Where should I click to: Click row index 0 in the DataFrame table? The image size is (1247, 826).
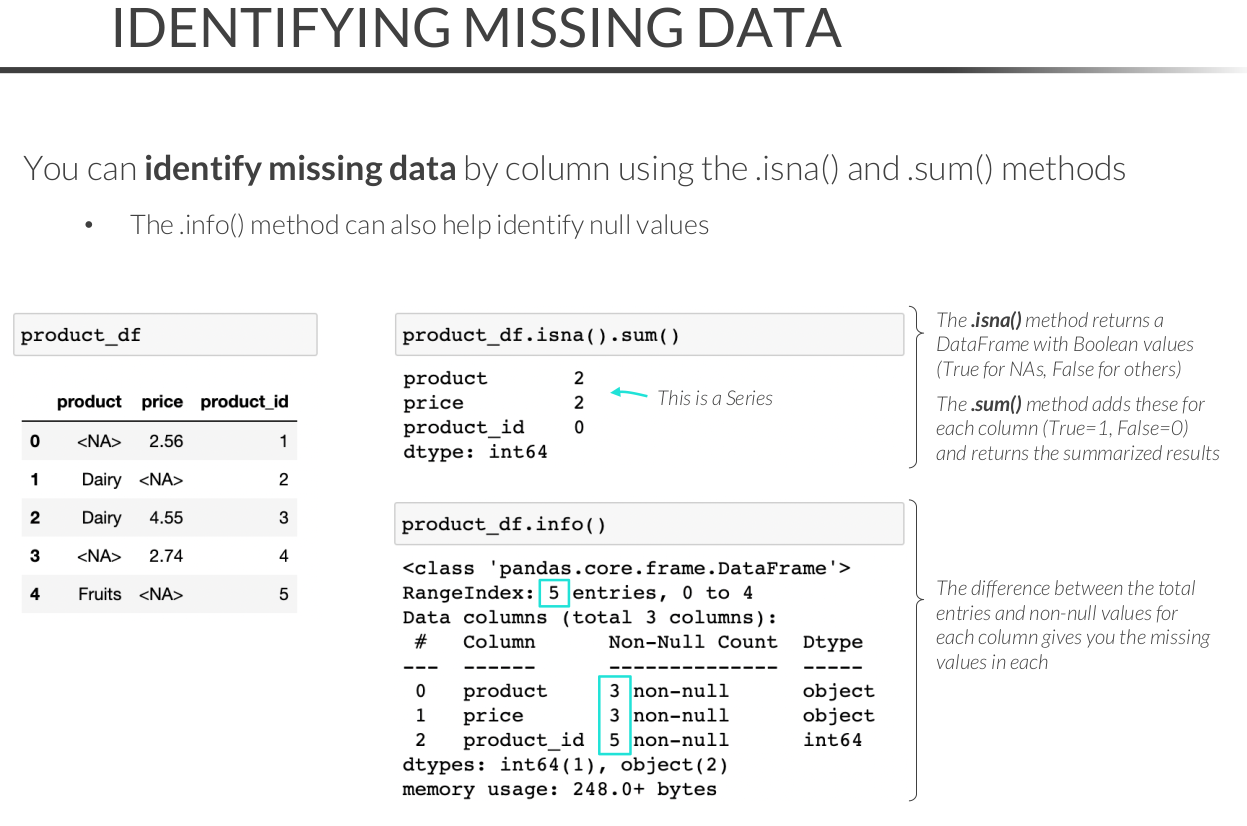pyautogui.click(x=35, y=441)
